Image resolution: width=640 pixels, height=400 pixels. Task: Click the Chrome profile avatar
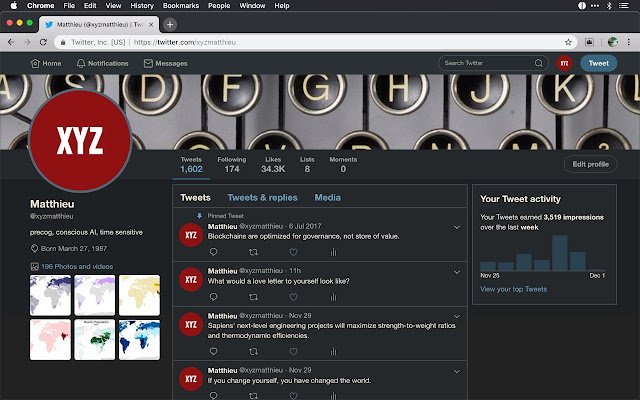point(613,42)
